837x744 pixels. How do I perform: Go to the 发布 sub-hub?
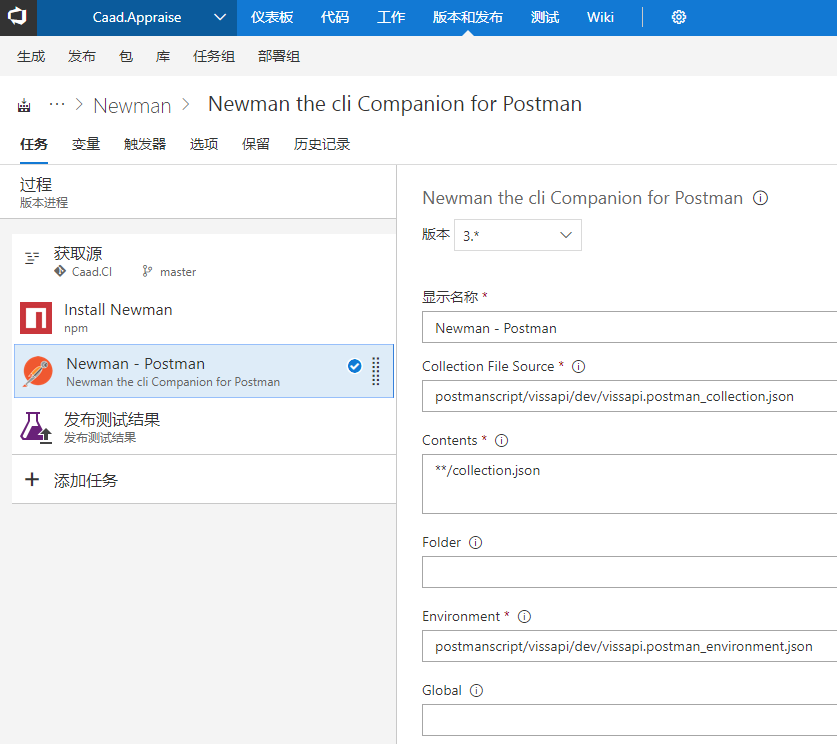tap(82, 56)
